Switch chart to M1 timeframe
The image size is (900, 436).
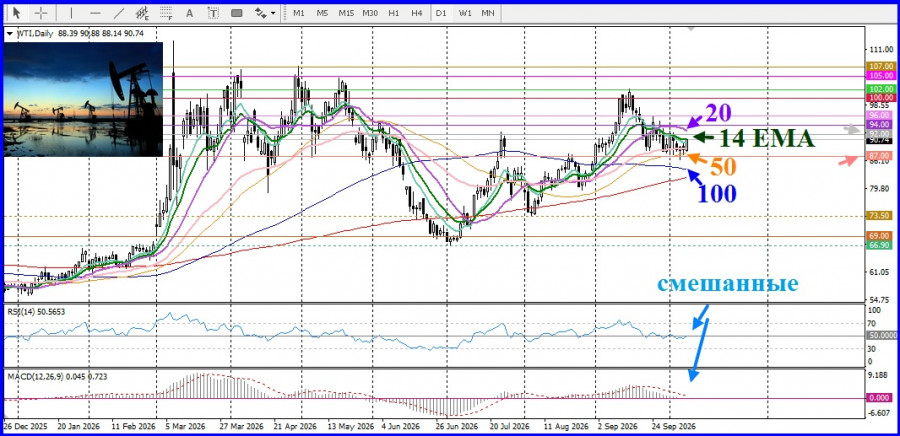pos(298,13)
